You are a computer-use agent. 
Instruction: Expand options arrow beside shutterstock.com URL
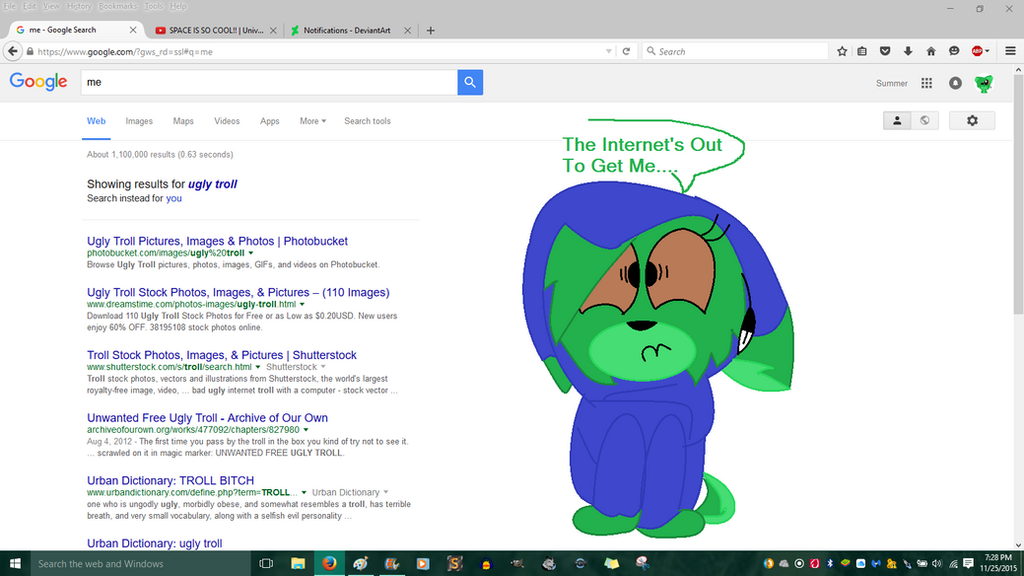click(x=258, y=367)
